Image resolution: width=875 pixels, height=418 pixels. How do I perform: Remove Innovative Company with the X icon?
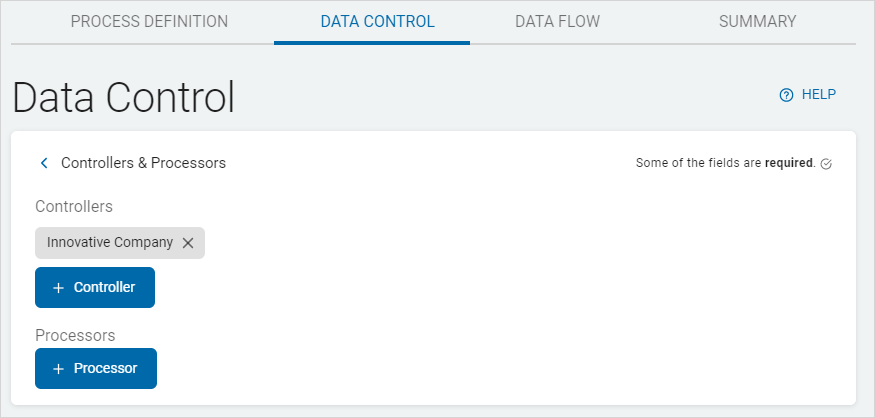coord(188,243)
